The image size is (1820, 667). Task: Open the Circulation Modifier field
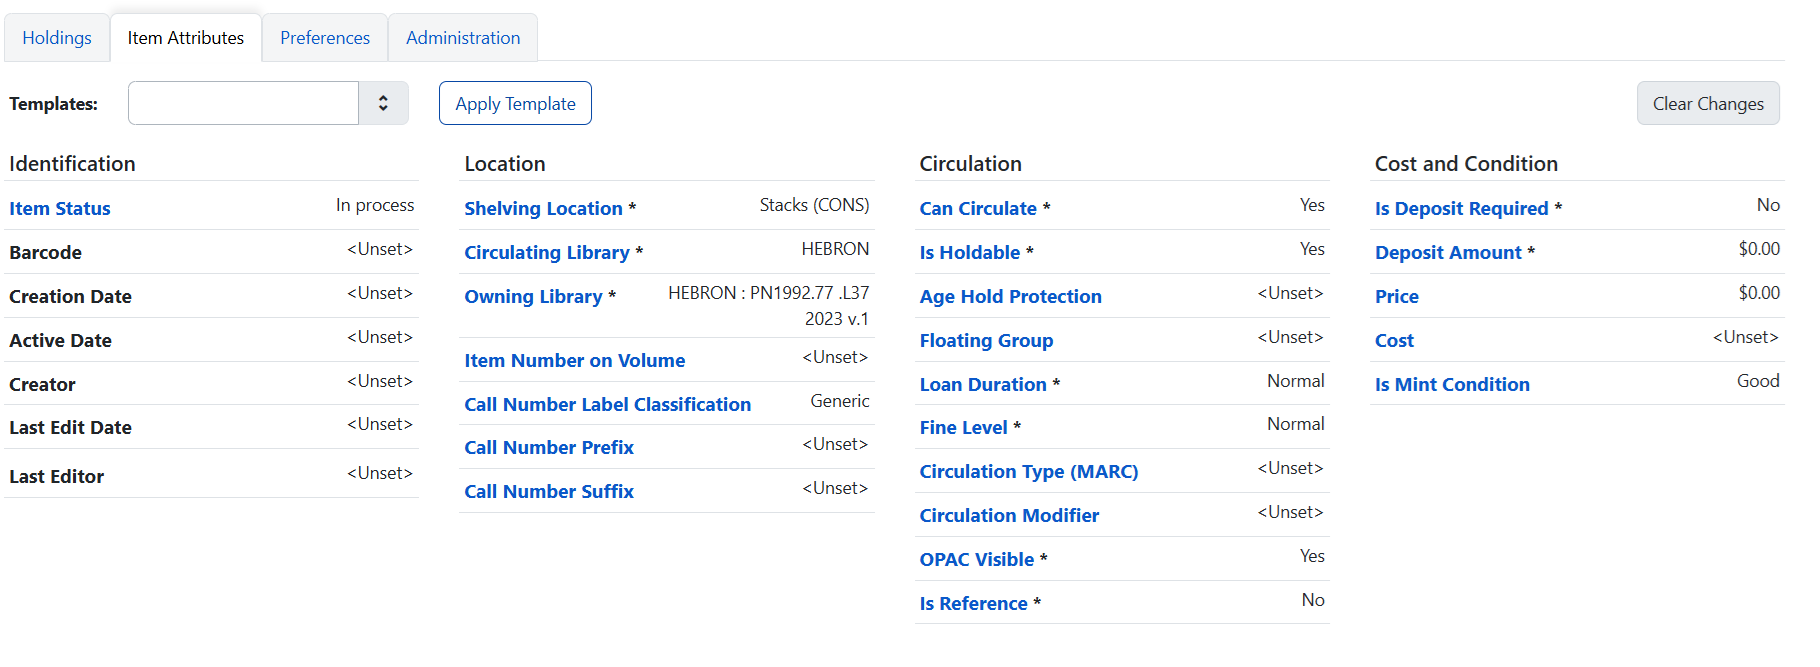pyautogui.click(x=1009, y=515)
